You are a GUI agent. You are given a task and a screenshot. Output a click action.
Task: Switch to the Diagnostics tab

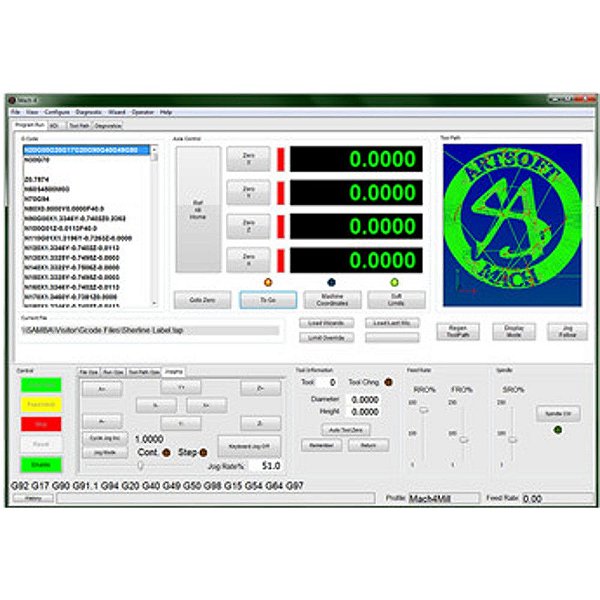click(x=108, y=126)
